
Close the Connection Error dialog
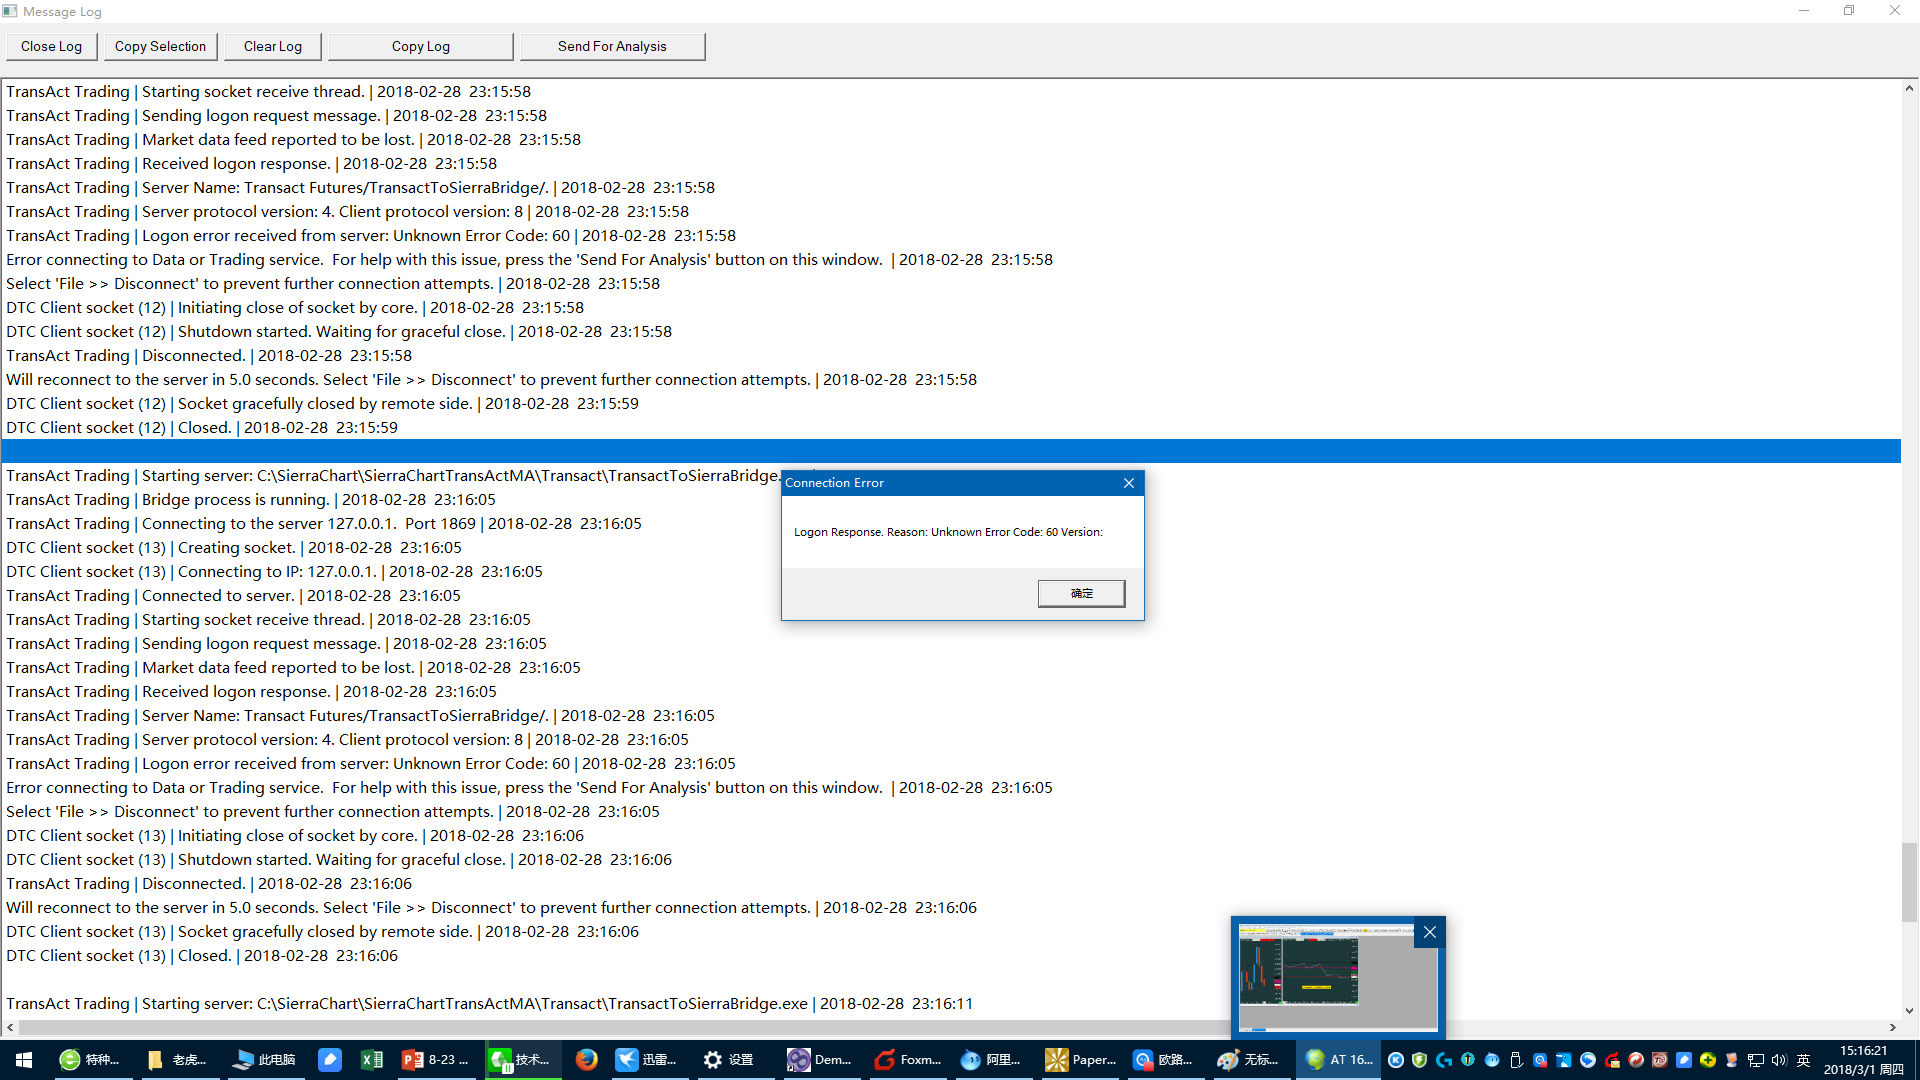[1129, 483]
